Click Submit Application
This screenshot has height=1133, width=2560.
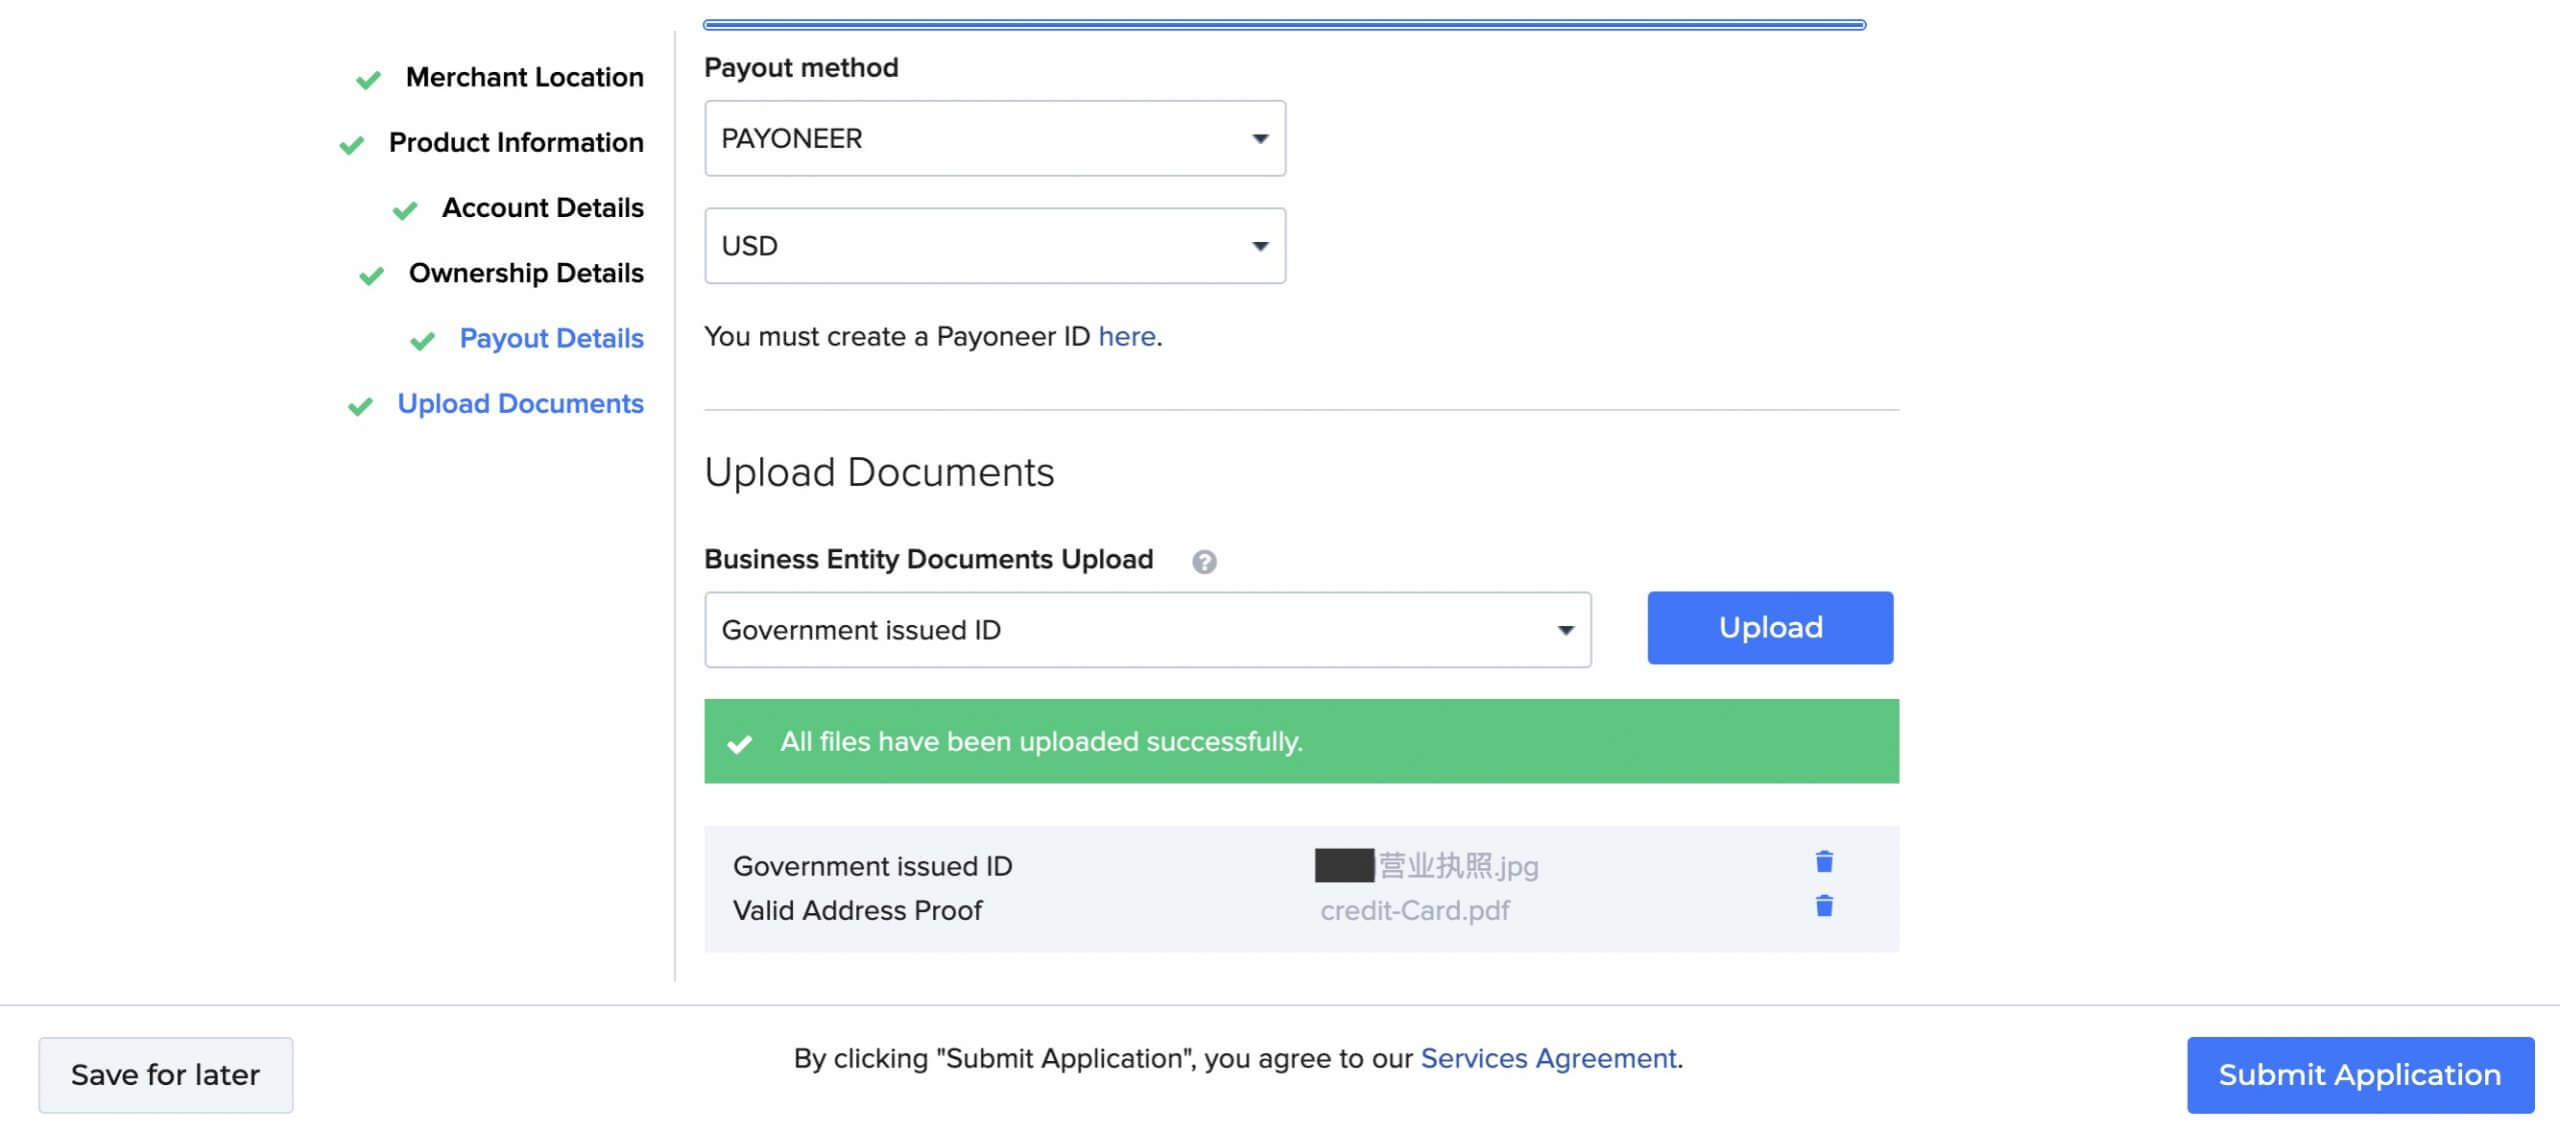click(2360, 1075)
